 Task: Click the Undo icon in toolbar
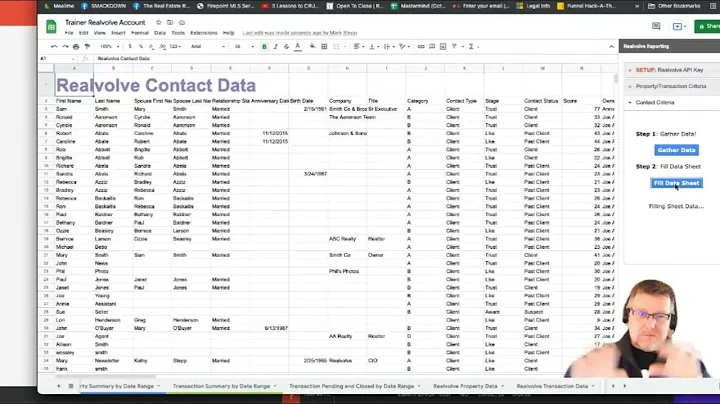tap(54, 46)
